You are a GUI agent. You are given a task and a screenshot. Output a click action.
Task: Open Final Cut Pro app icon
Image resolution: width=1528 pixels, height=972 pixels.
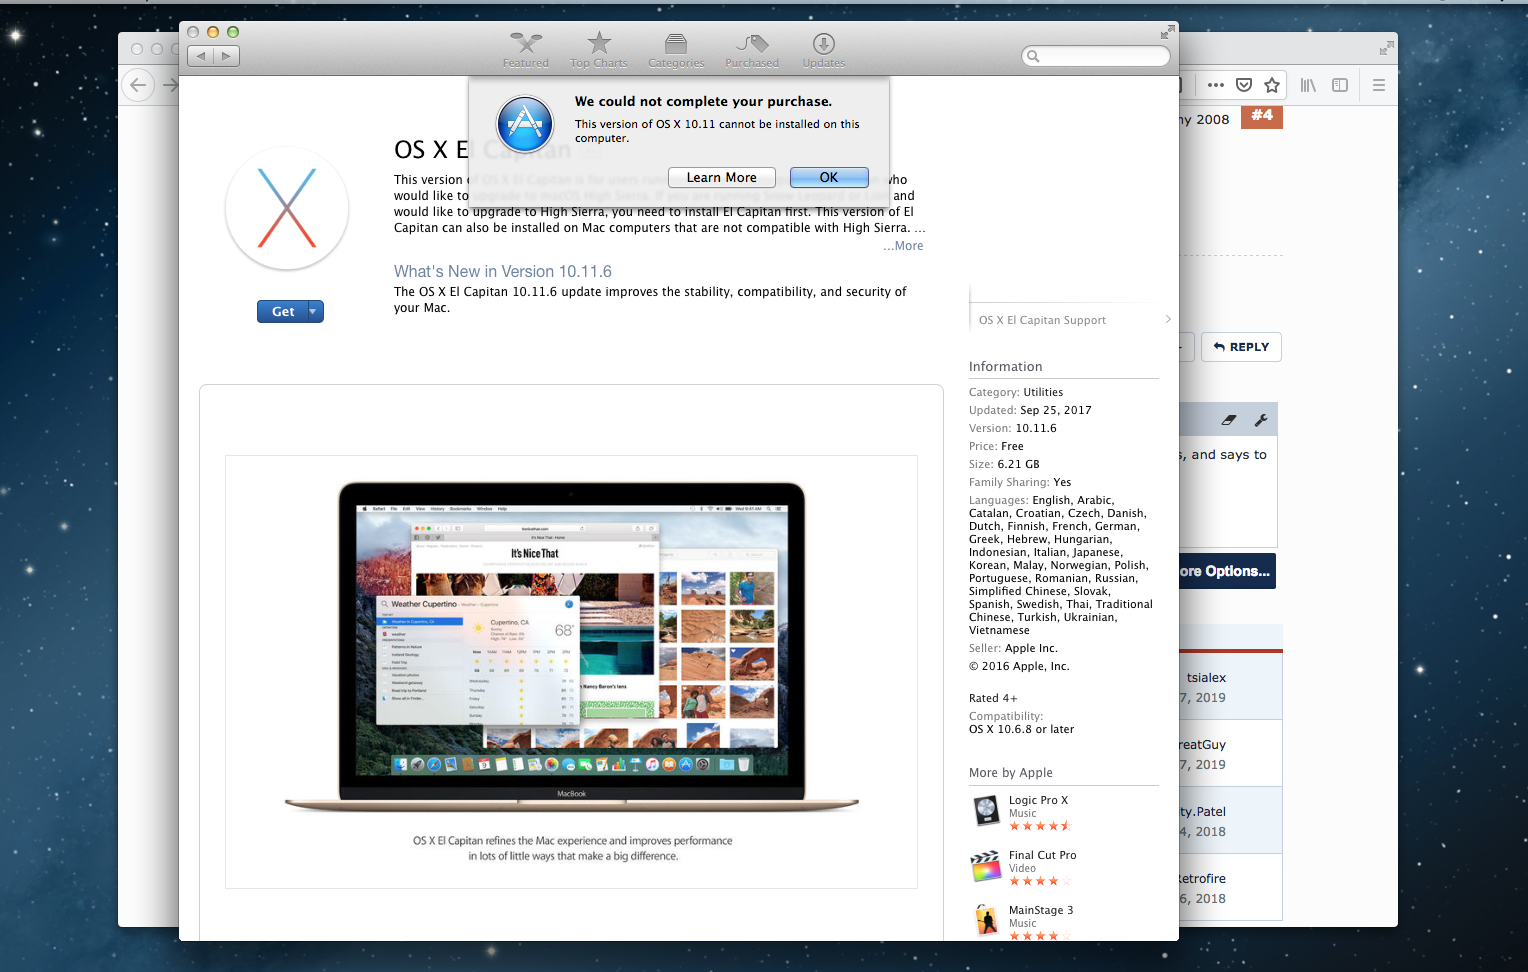[x=987, y=865]
